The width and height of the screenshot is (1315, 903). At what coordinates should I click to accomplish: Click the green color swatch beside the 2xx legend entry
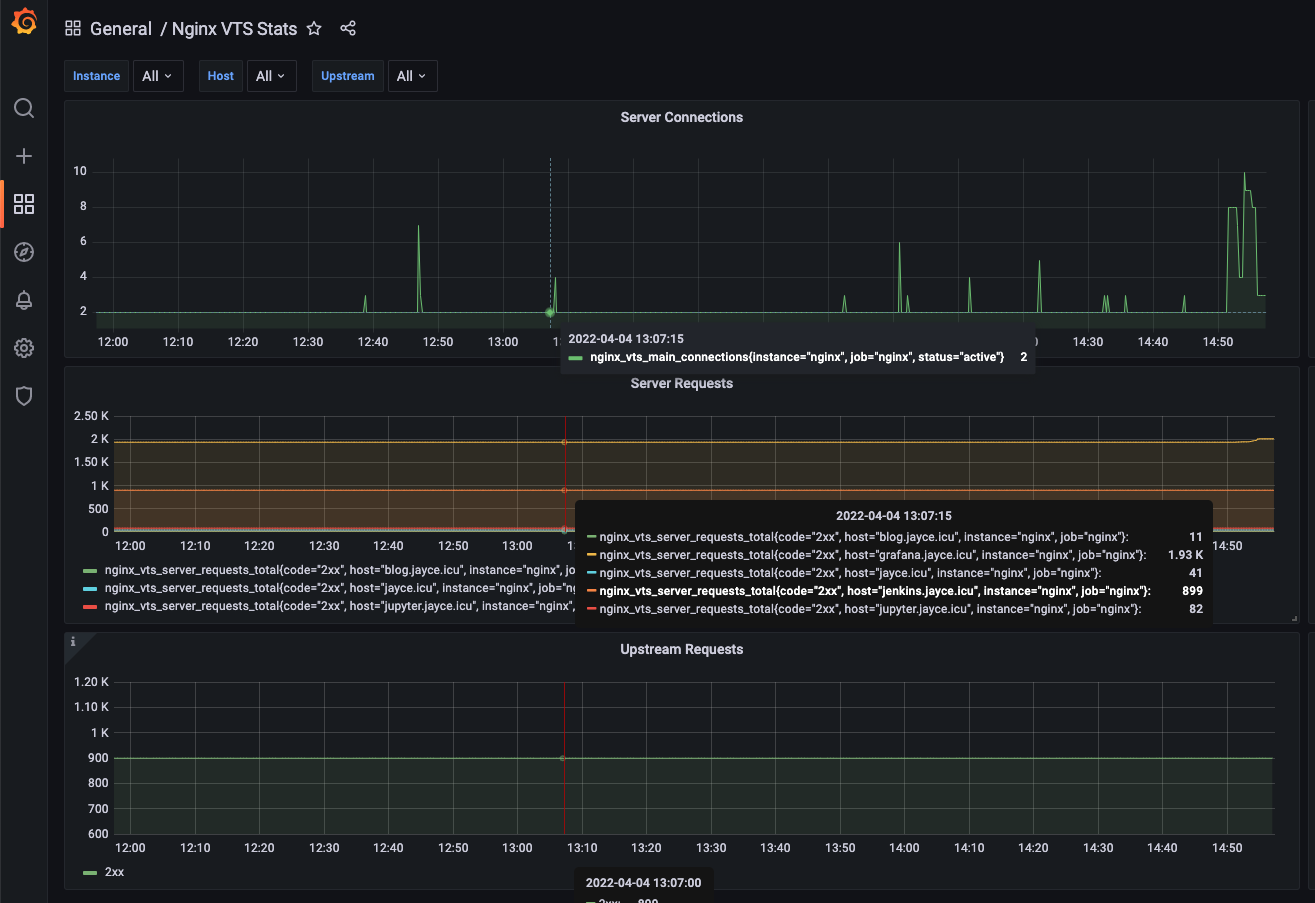(88, 871)
